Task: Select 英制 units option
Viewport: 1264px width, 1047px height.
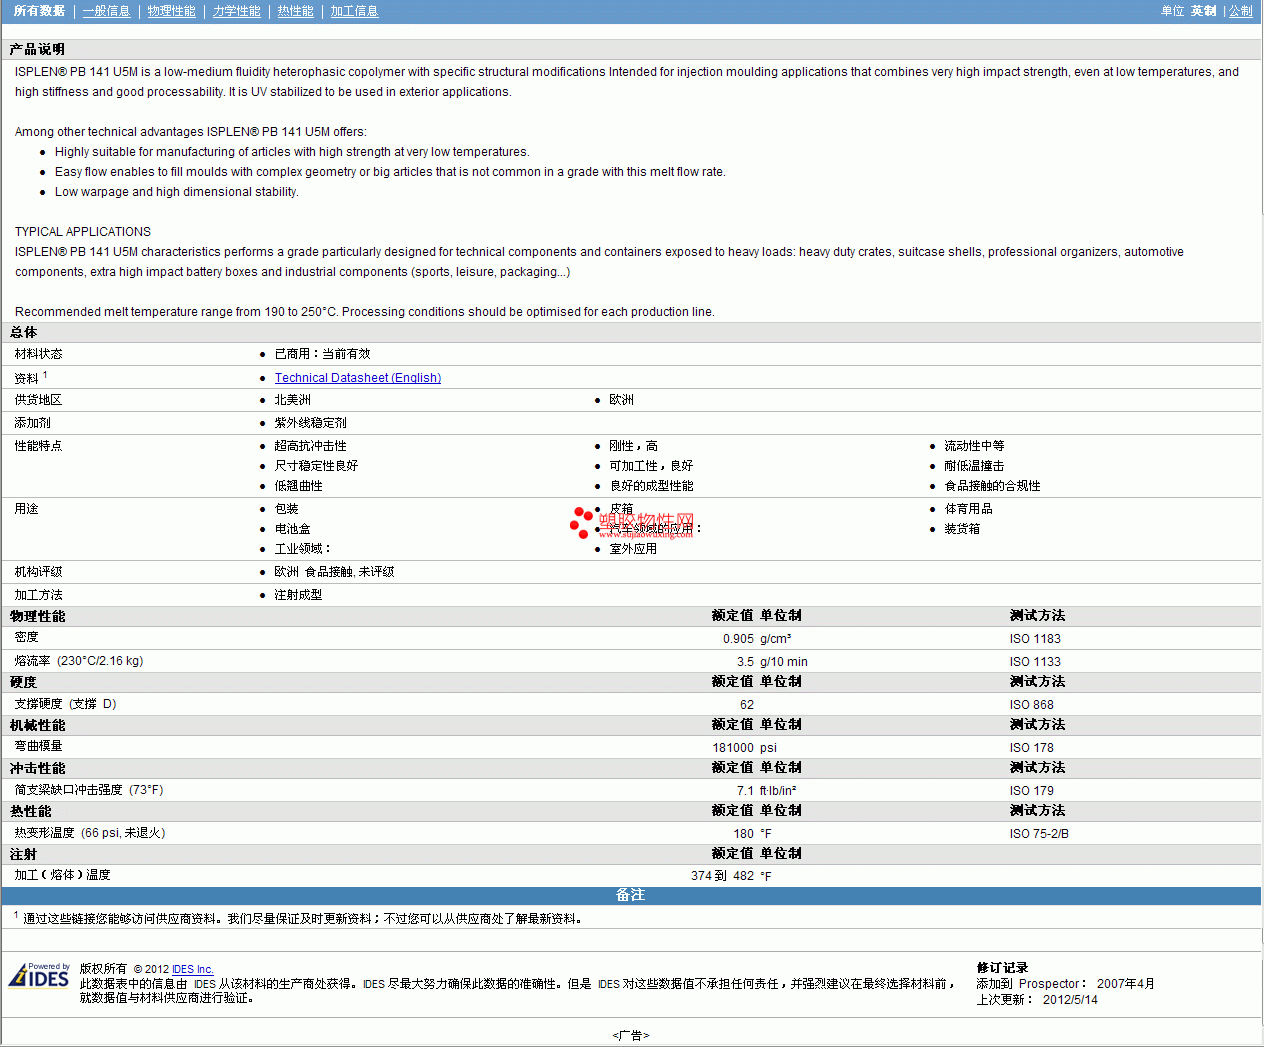Action: [x=1203, y=11]
